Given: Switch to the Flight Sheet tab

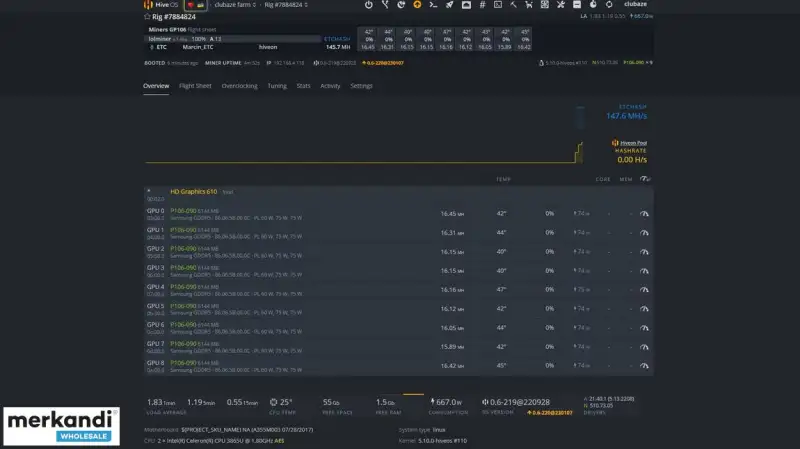Looking at the screenshot, I should pyautogui.click(x=195, y=86).
